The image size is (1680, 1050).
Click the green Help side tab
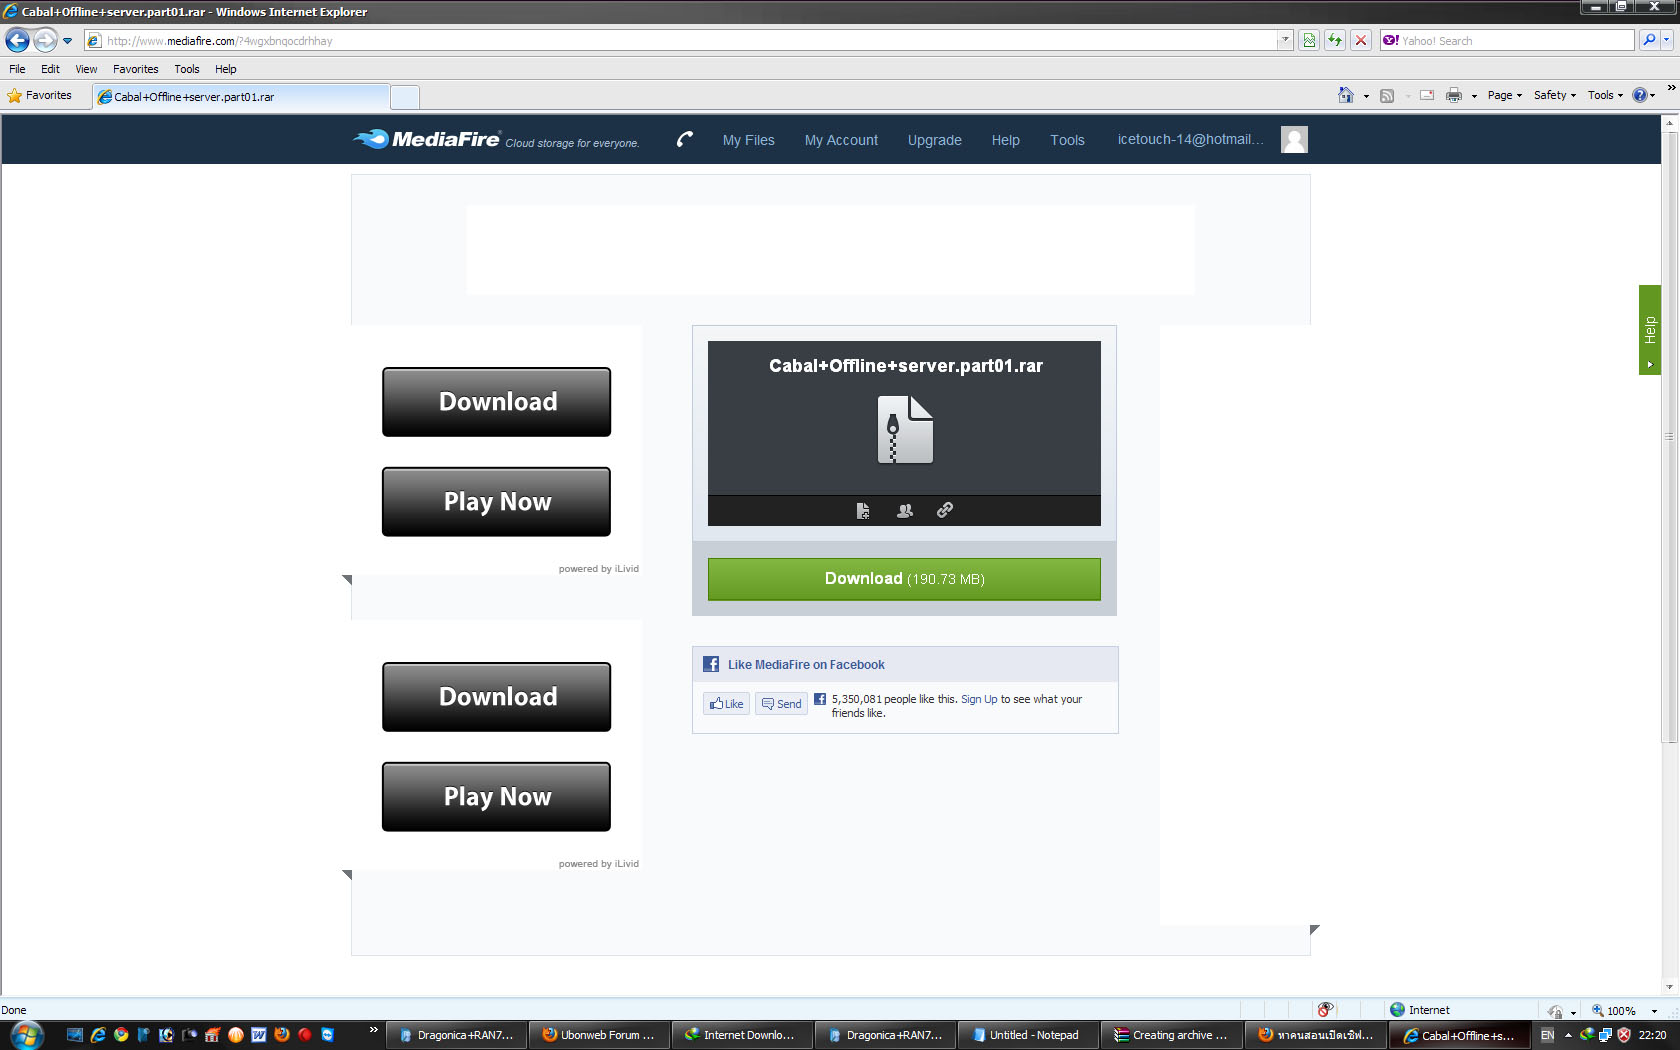coord(1650,330)
